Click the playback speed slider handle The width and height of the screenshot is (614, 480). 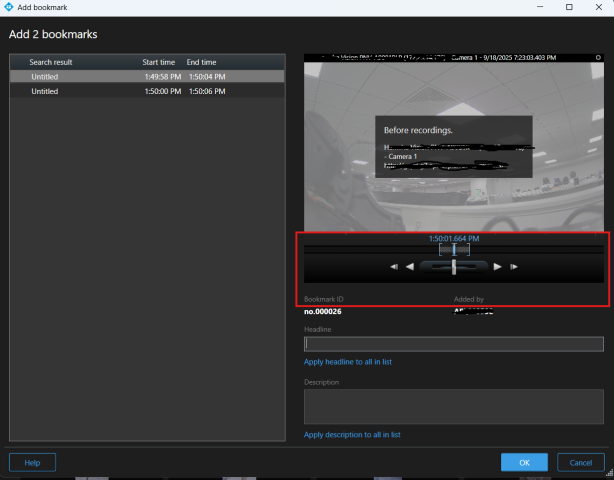click(x=454, y=267)
